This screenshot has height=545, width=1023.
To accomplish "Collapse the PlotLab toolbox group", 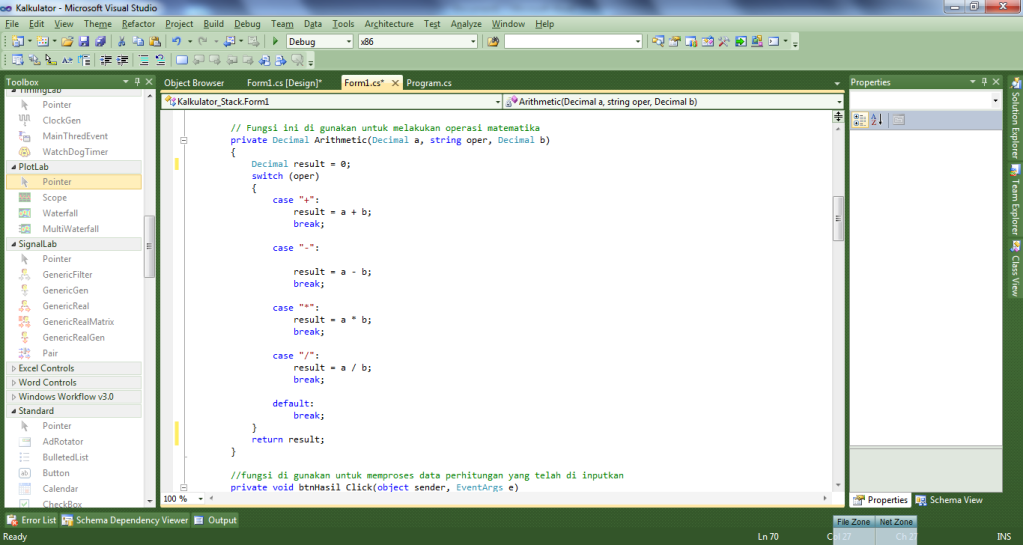I will pos(14,166).
